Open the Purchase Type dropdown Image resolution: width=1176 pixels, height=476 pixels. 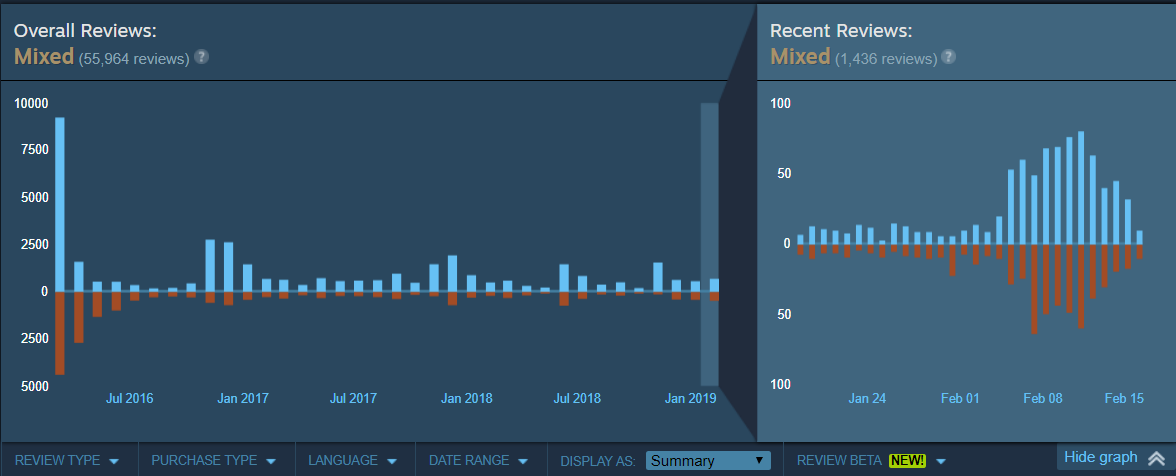[214, 460]
